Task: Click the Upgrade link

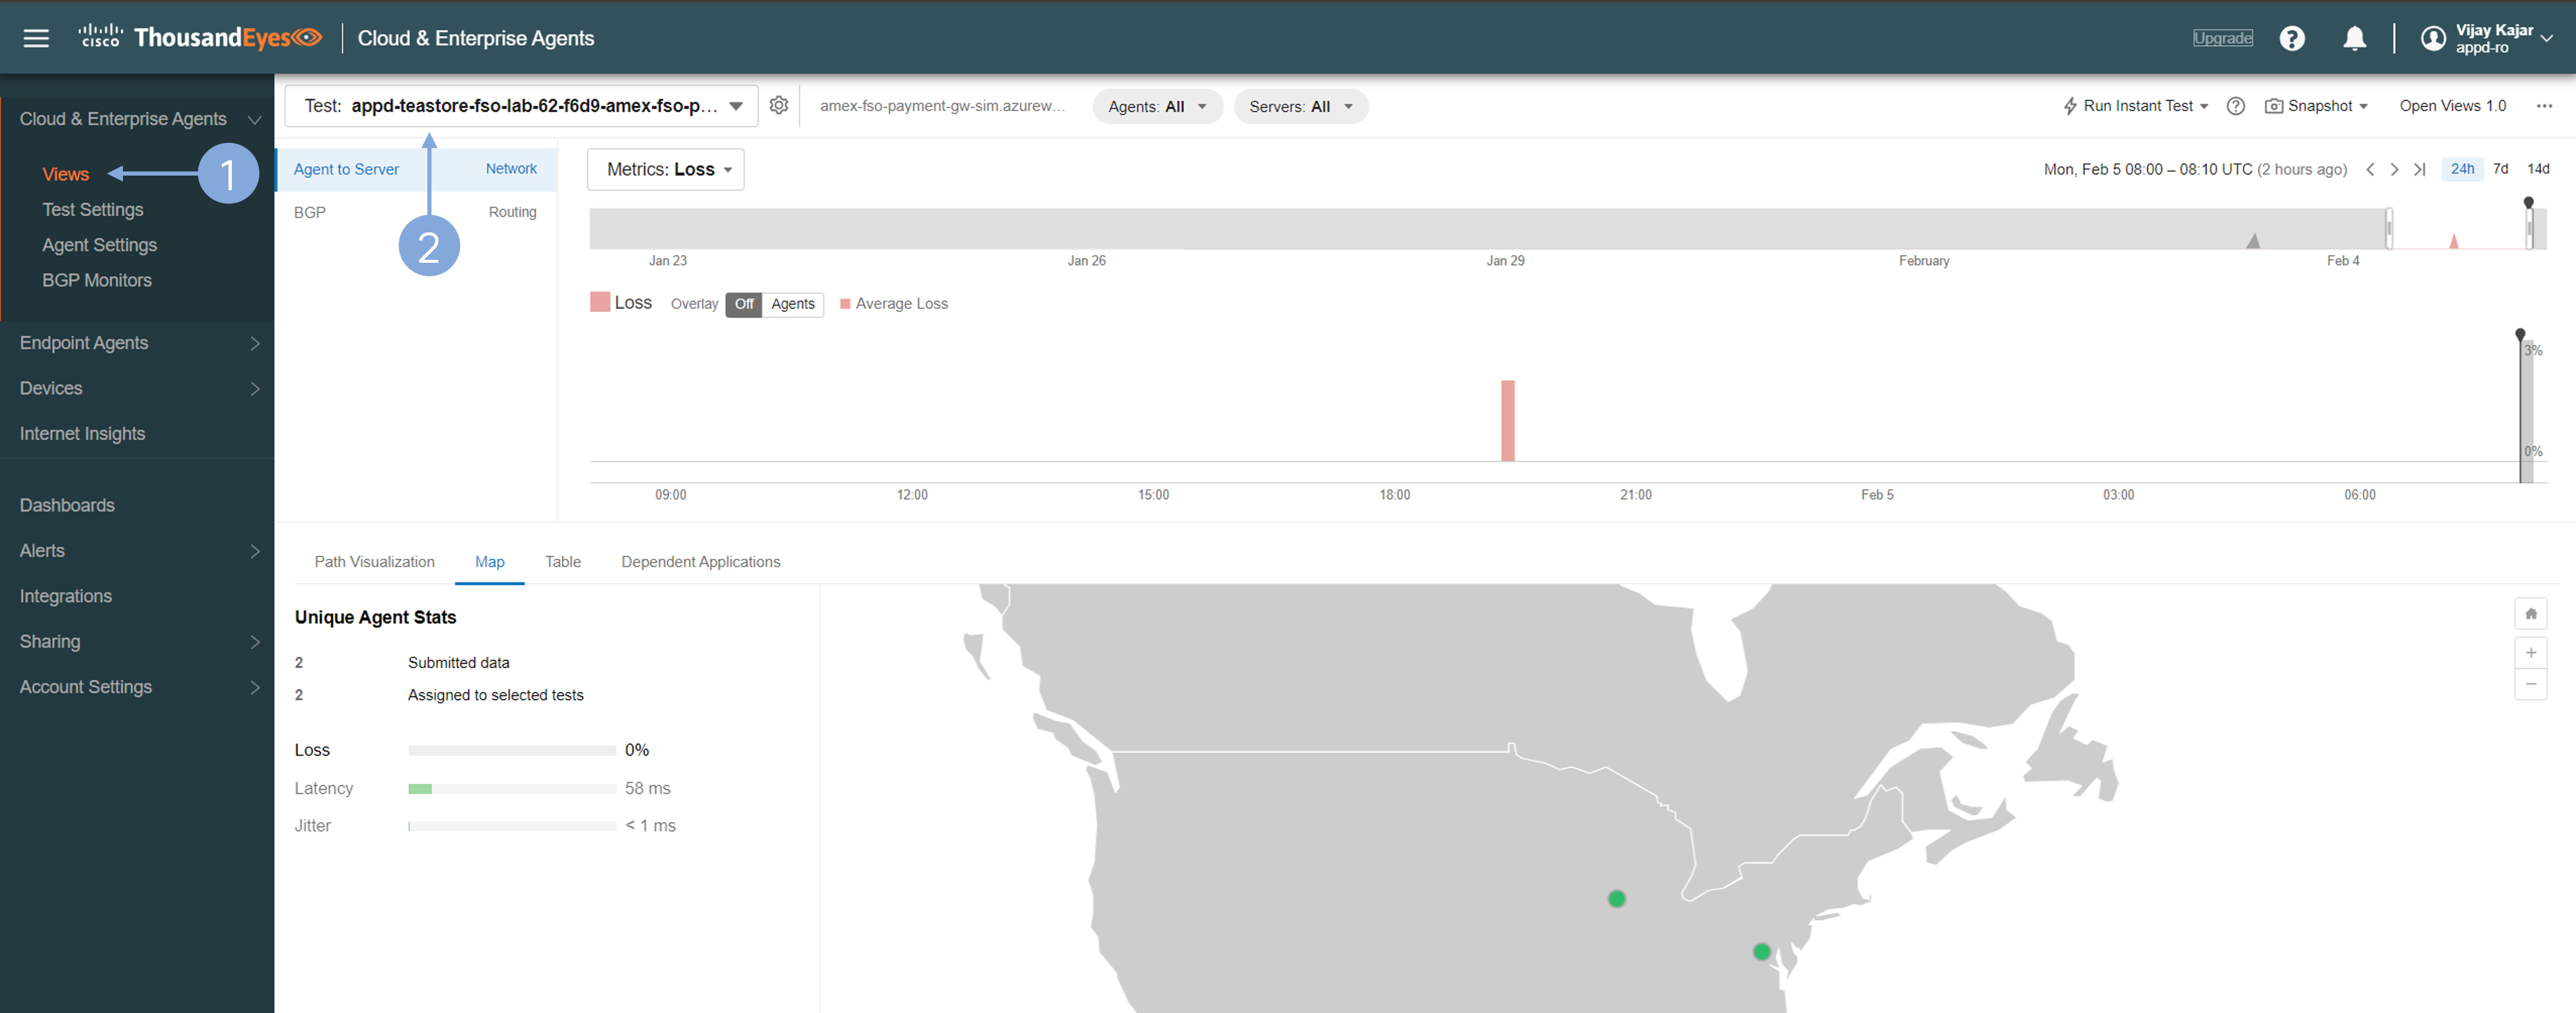Action: click(2222, 38)
